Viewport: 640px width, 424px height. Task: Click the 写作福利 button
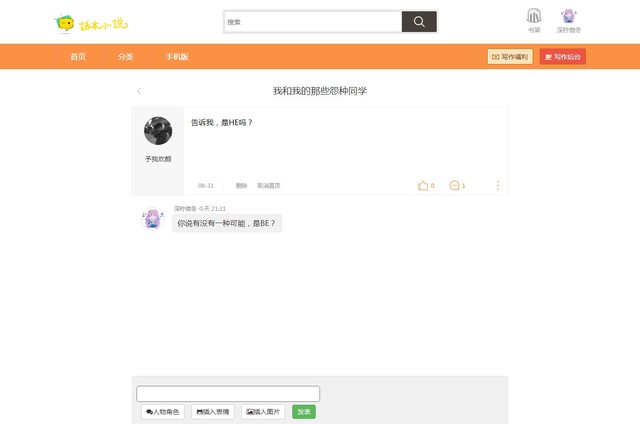[510, 57]
